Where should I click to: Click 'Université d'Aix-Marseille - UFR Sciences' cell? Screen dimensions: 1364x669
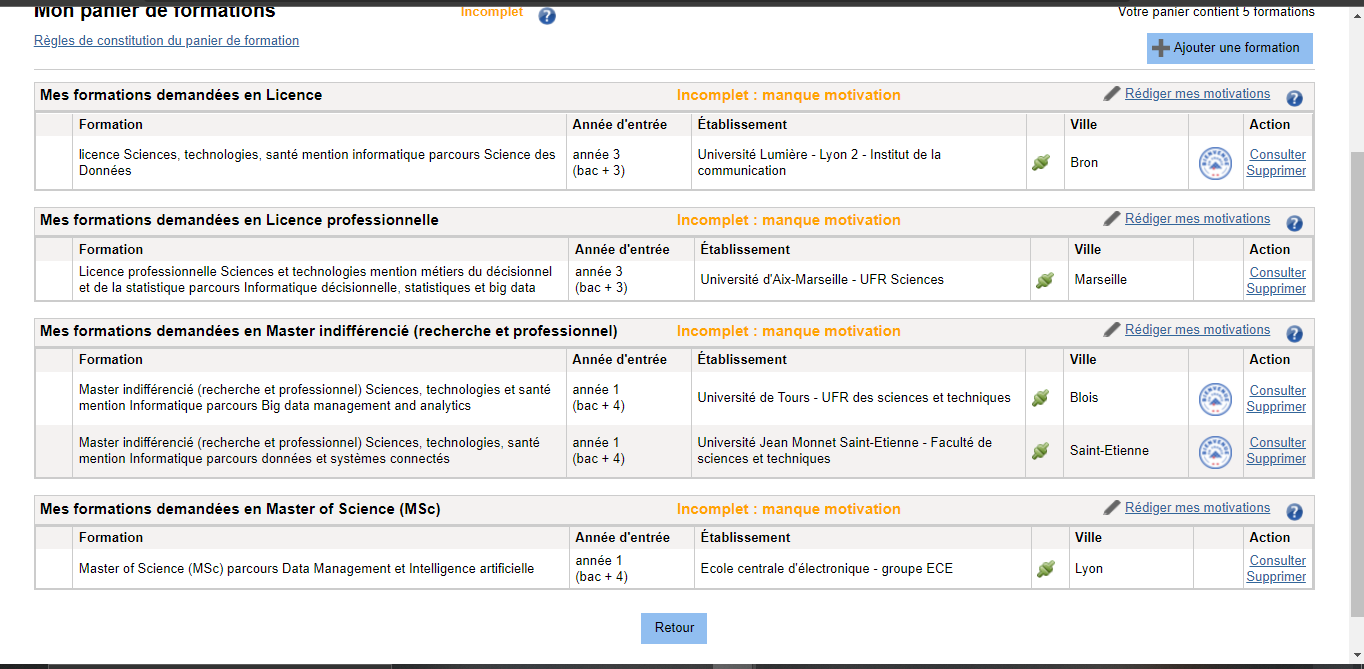pos(864,280)
